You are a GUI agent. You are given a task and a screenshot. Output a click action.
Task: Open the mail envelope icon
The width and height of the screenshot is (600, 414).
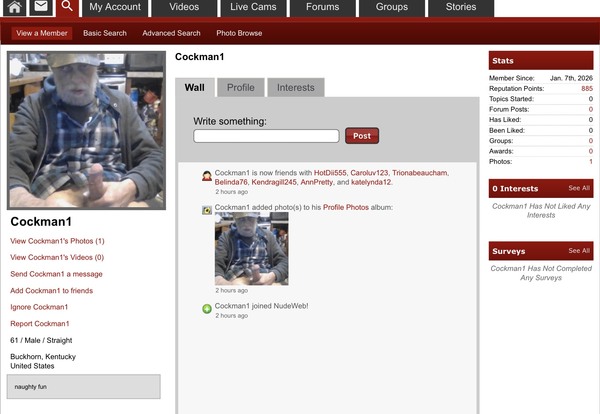40,8
